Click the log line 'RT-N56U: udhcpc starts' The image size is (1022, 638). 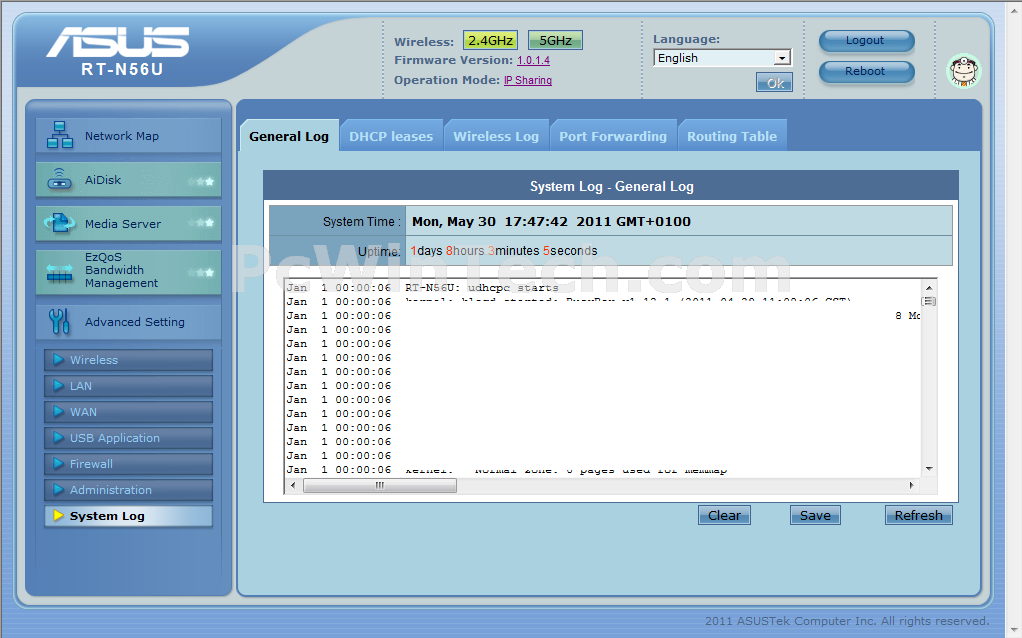(x=482, y=287)
